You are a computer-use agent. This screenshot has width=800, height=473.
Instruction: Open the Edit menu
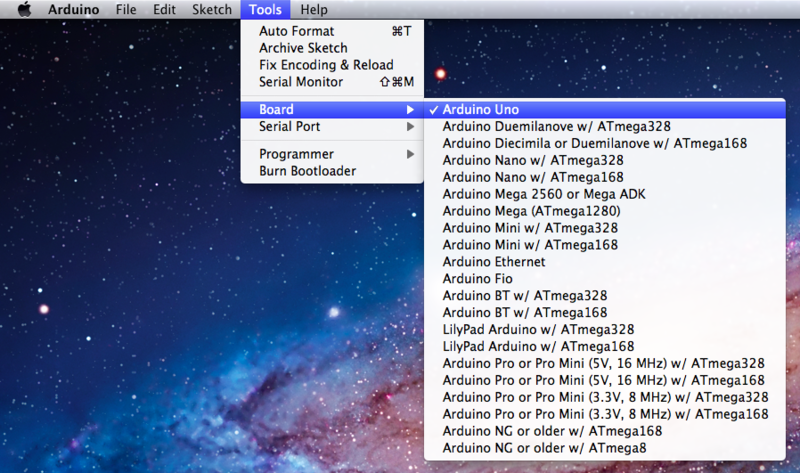point(164,9)
